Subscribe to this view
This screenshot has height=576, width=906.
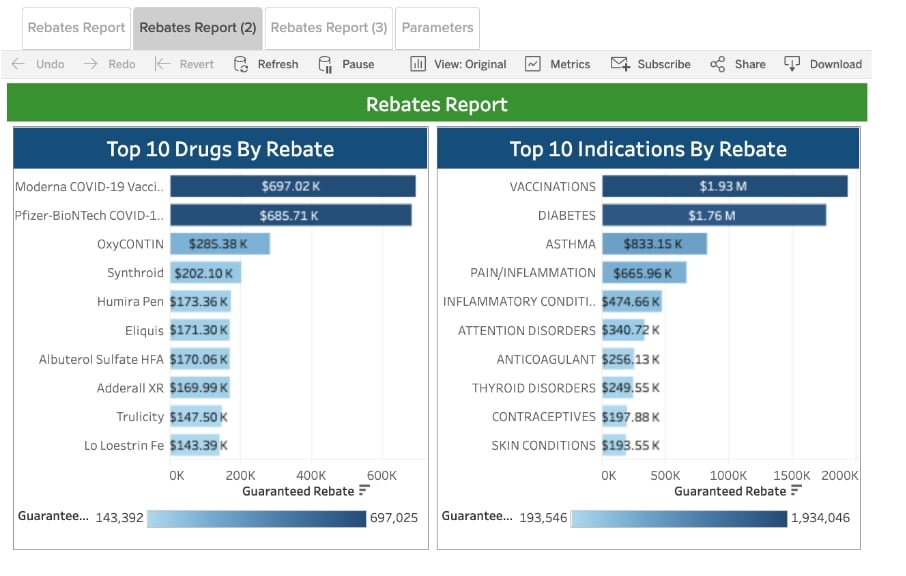point(650,64)
